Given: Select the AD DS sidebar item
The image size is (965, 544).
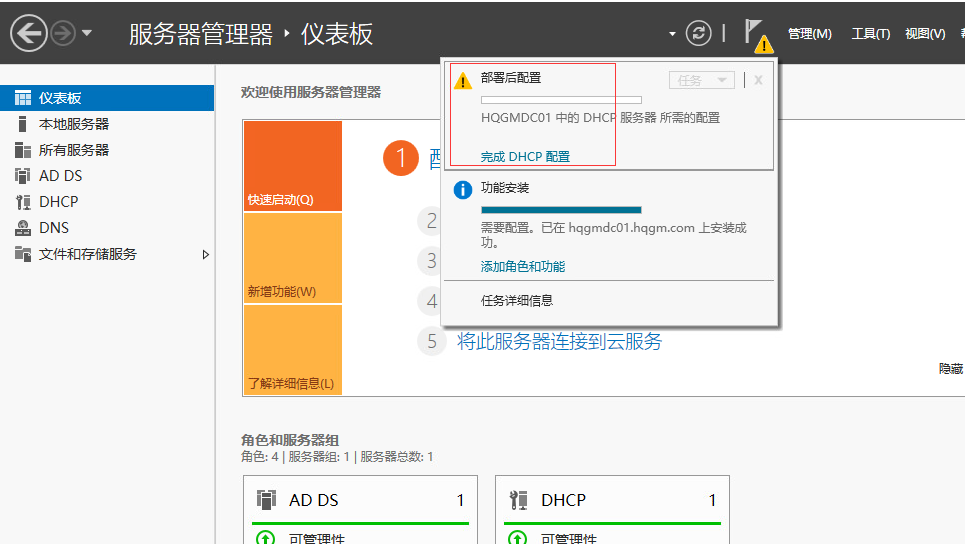Looking at the screenshot, I should [60, 176].
